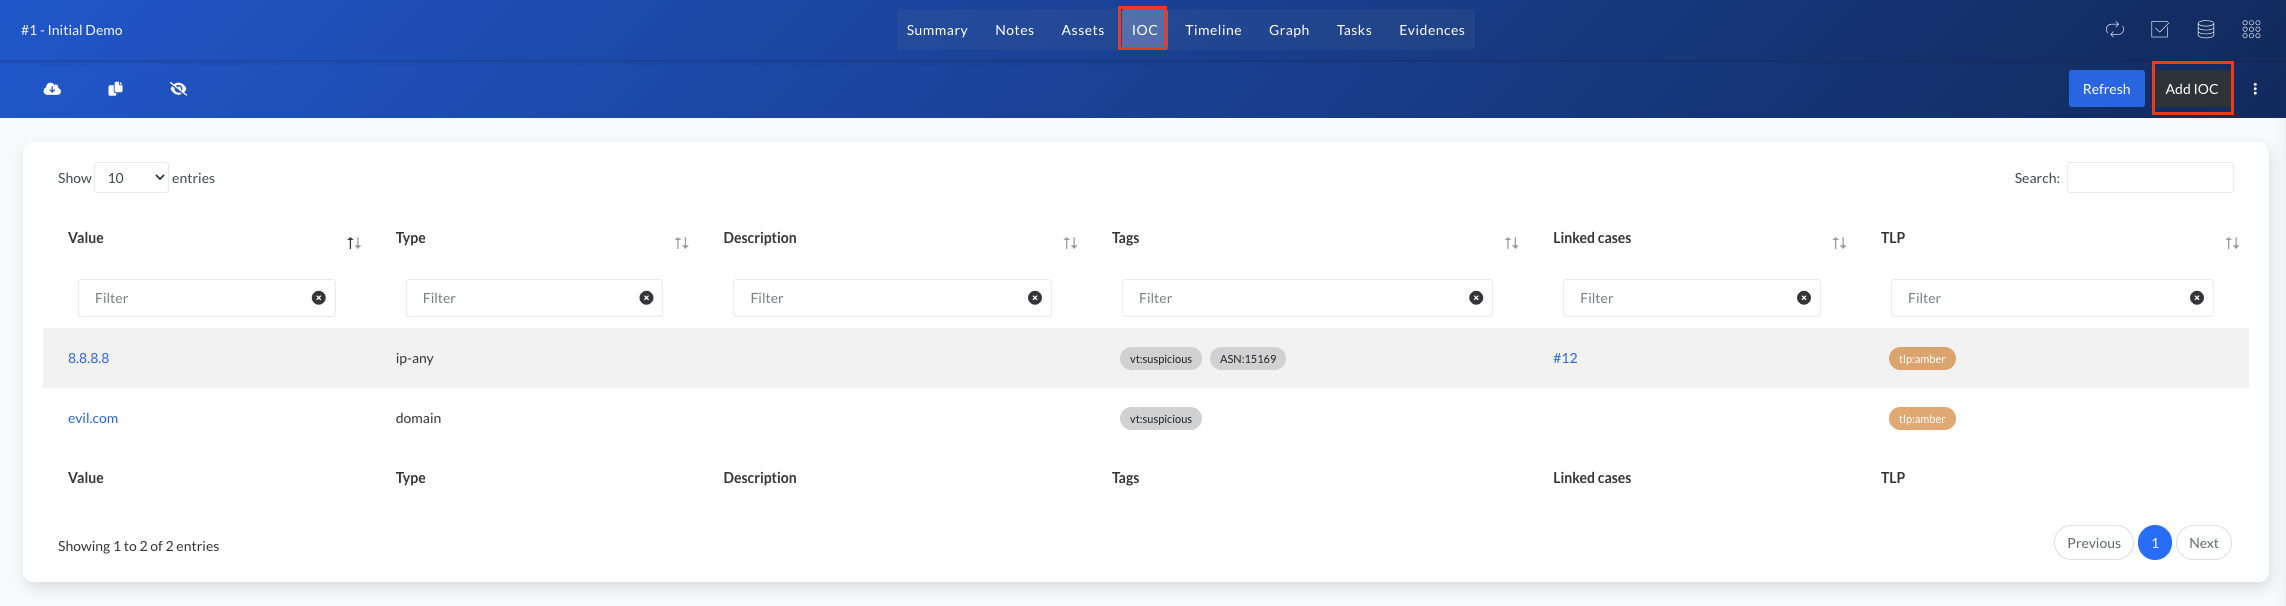Screen dimensions: 2286x606
Task: Open the three-dot more options menu
Action: 2255,89
